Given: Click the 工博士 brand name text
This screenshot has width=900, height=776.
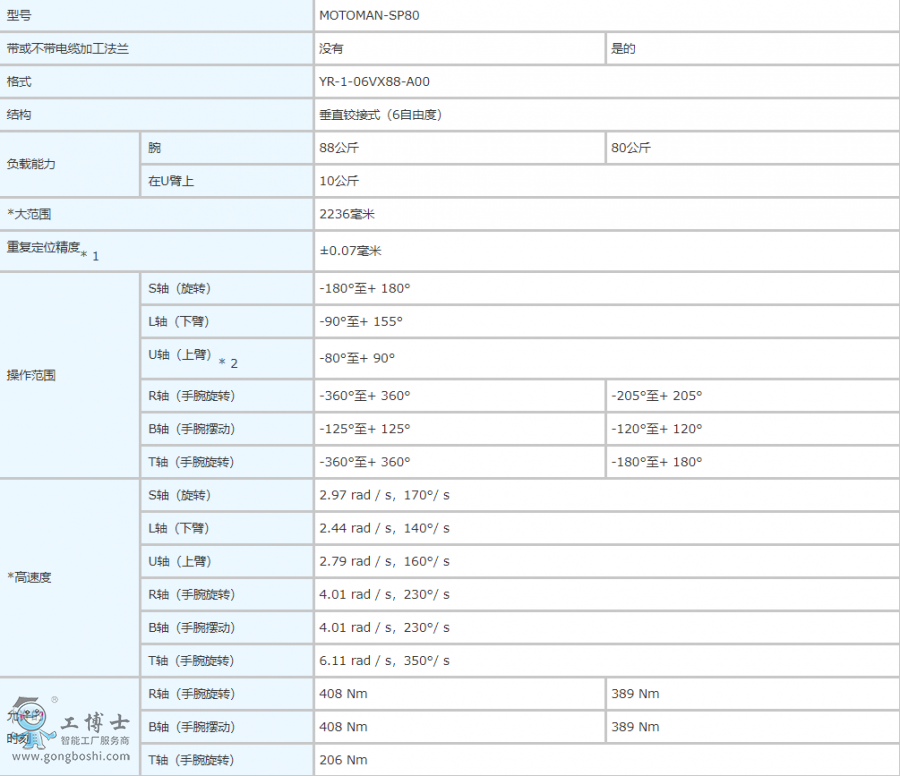Looking at the screenshot, I should click(x=95, y=722).
